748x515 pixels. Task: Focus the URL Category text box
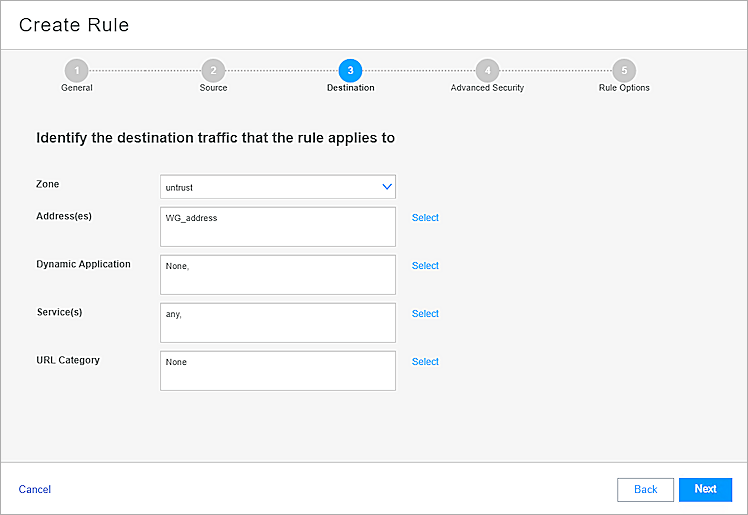tap(277, 371)
